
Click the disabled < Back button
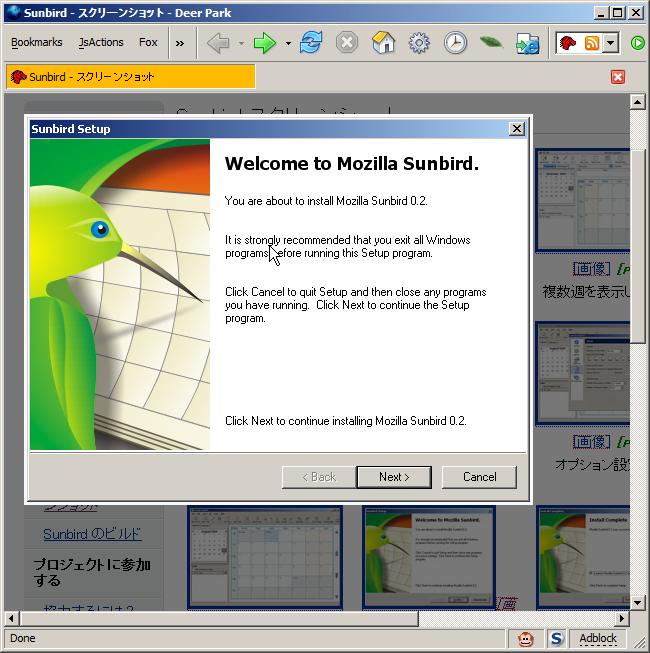click(x=319, y=477)
